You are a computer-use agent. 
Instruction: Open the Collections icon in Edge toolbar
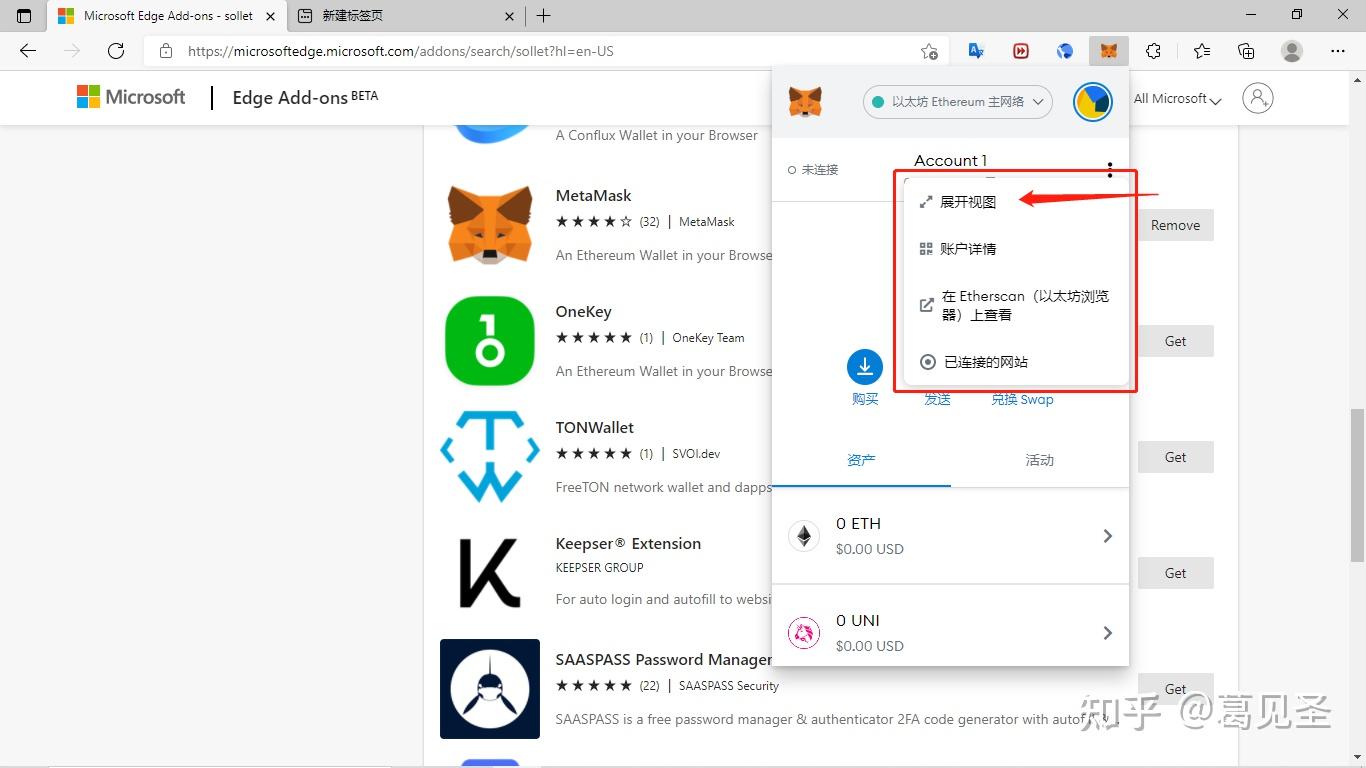click(1246, 51)
